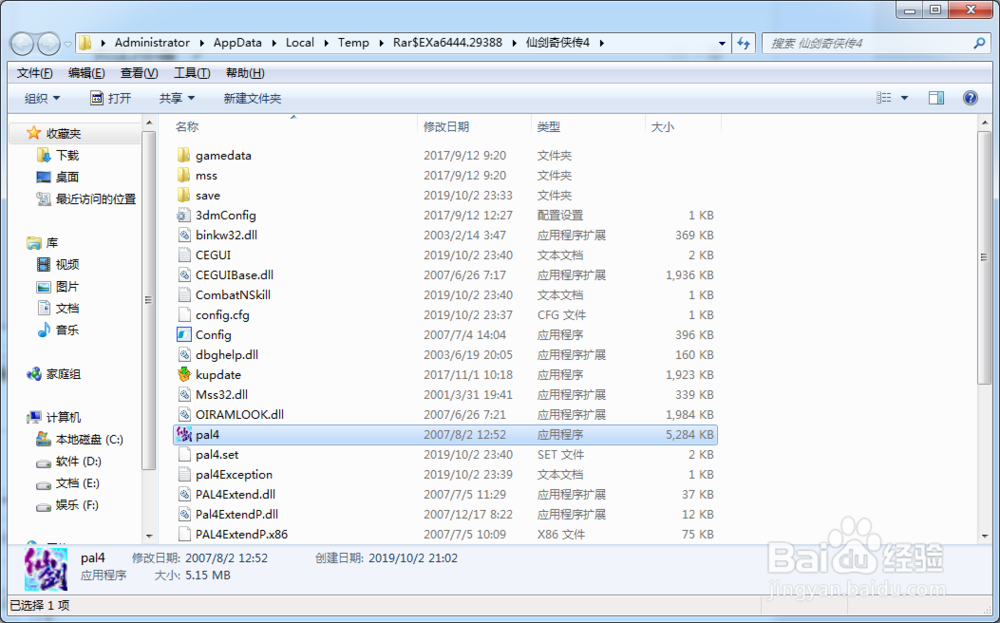The width and height of the screenshot is (1000, 623).
Task: Go back with the back arrow
Action: tap(22, 43)
